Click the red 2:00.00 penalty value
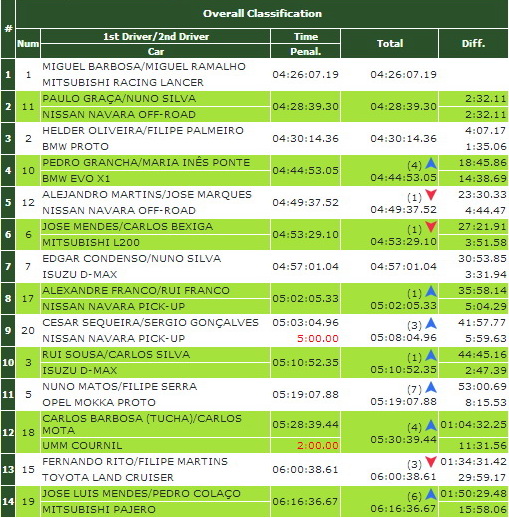 click(x=318, y=445)
